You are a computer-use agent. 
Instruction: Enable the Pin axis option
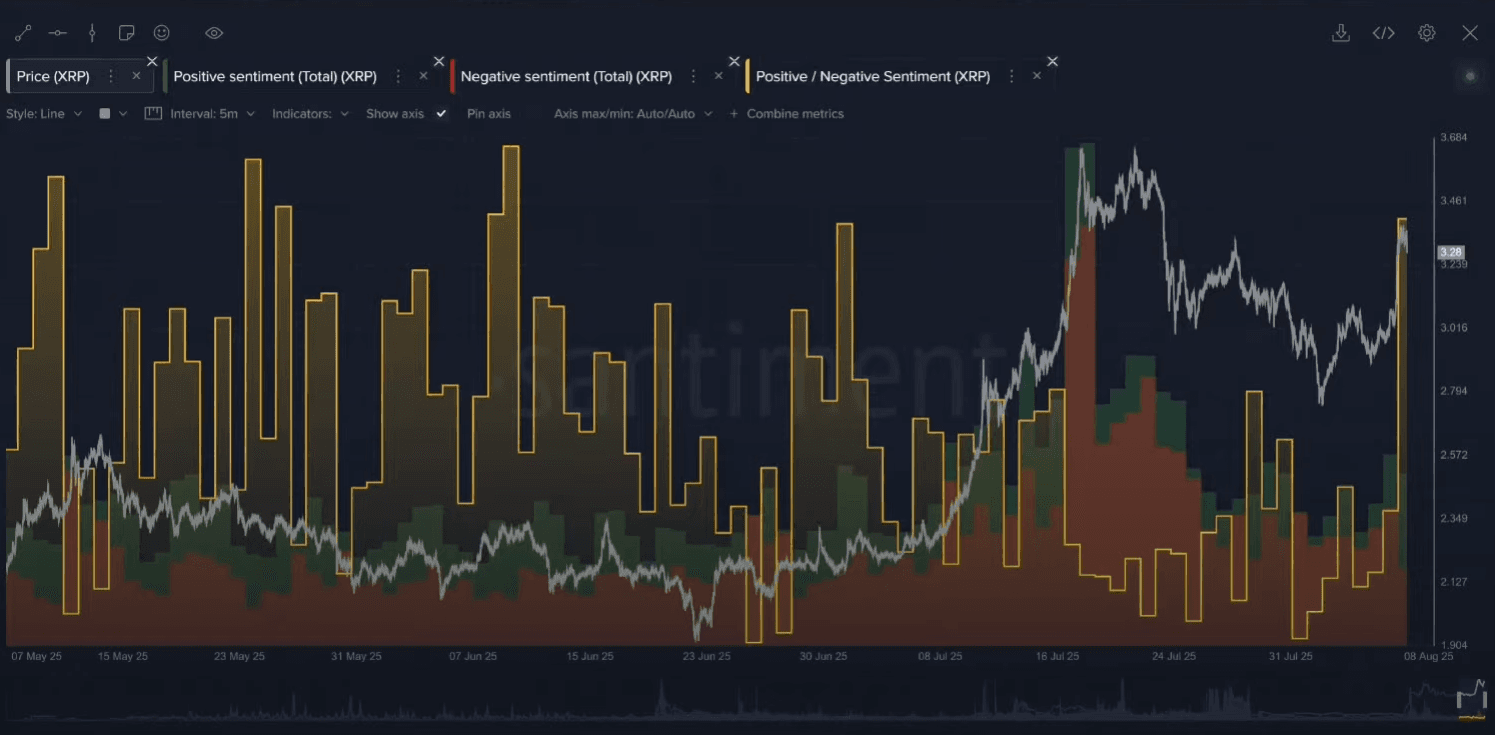488,114
